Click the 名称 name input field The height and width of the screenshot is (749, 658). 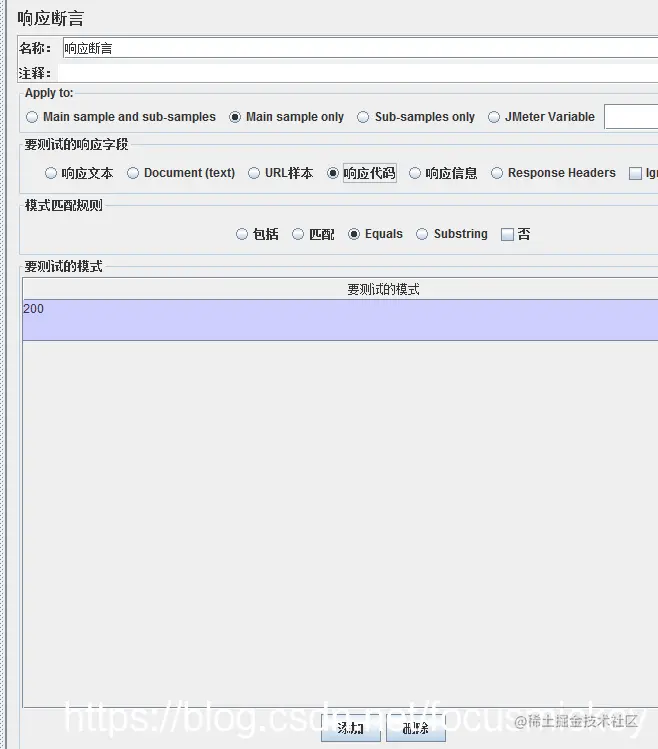(360, 48)
